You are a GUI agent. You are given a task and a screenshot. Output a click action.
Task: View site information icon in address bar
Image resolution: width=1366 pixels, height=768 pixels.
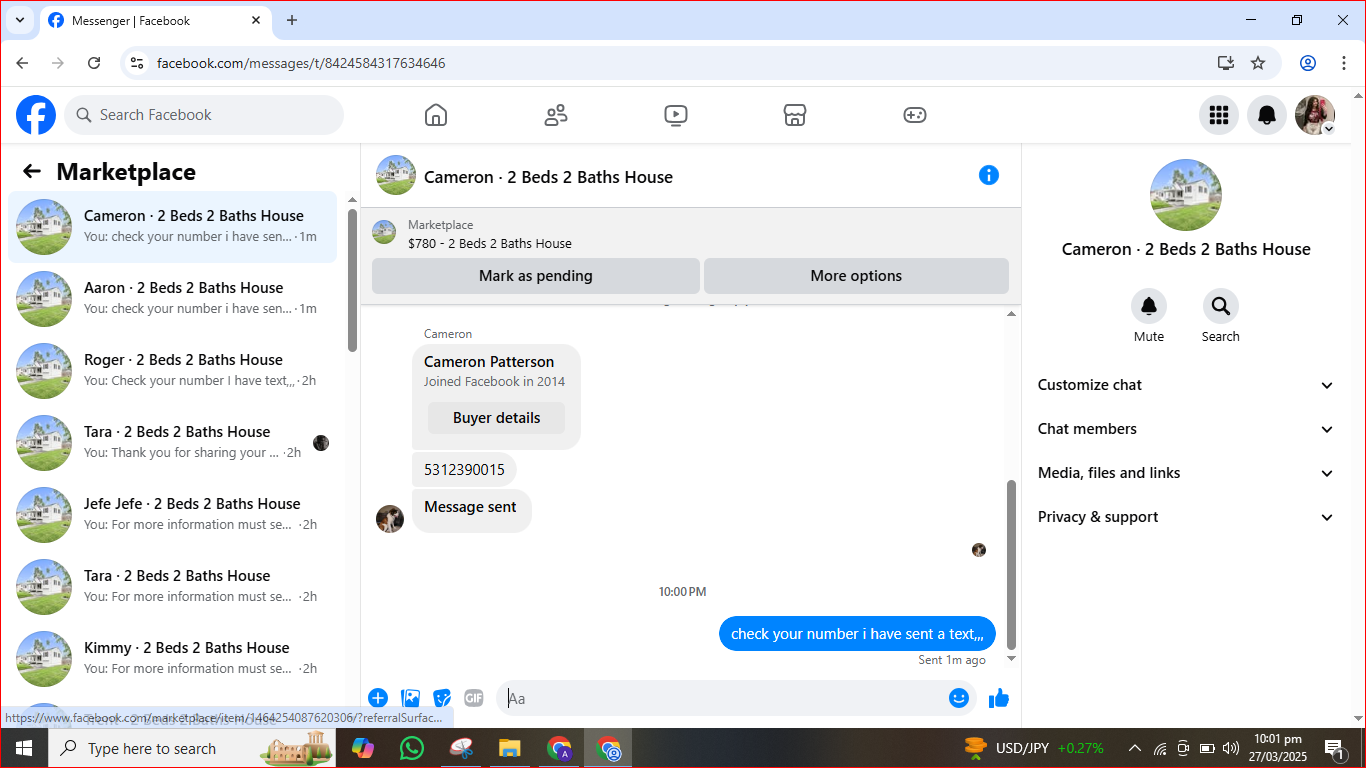[x=138, y=63]
